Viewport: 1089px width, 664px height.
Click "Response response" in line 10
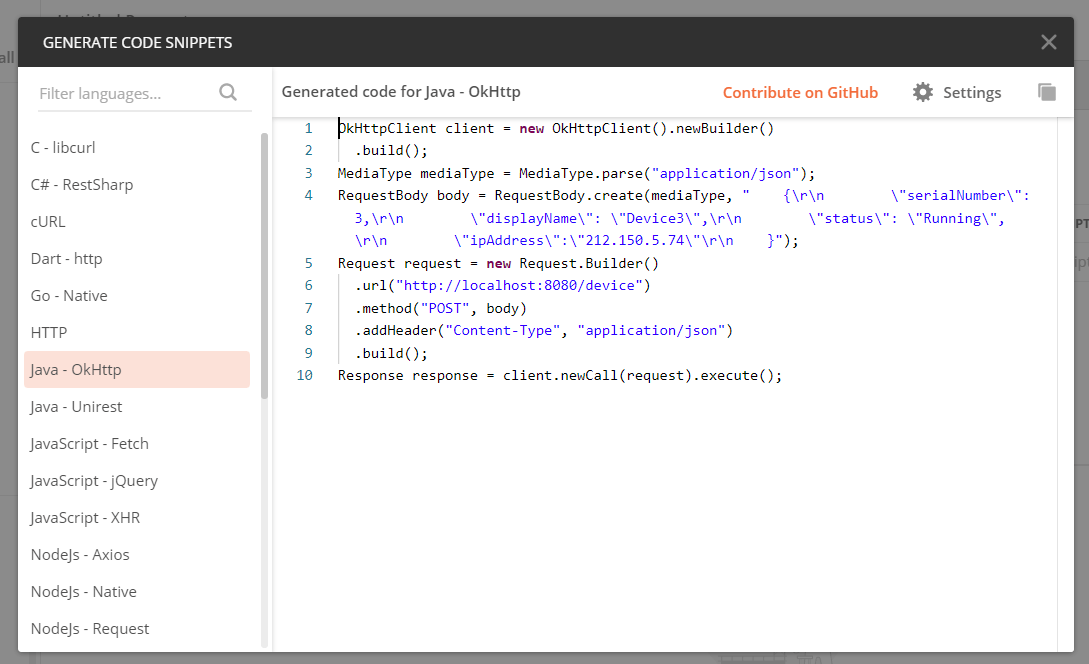click(408, 376)
